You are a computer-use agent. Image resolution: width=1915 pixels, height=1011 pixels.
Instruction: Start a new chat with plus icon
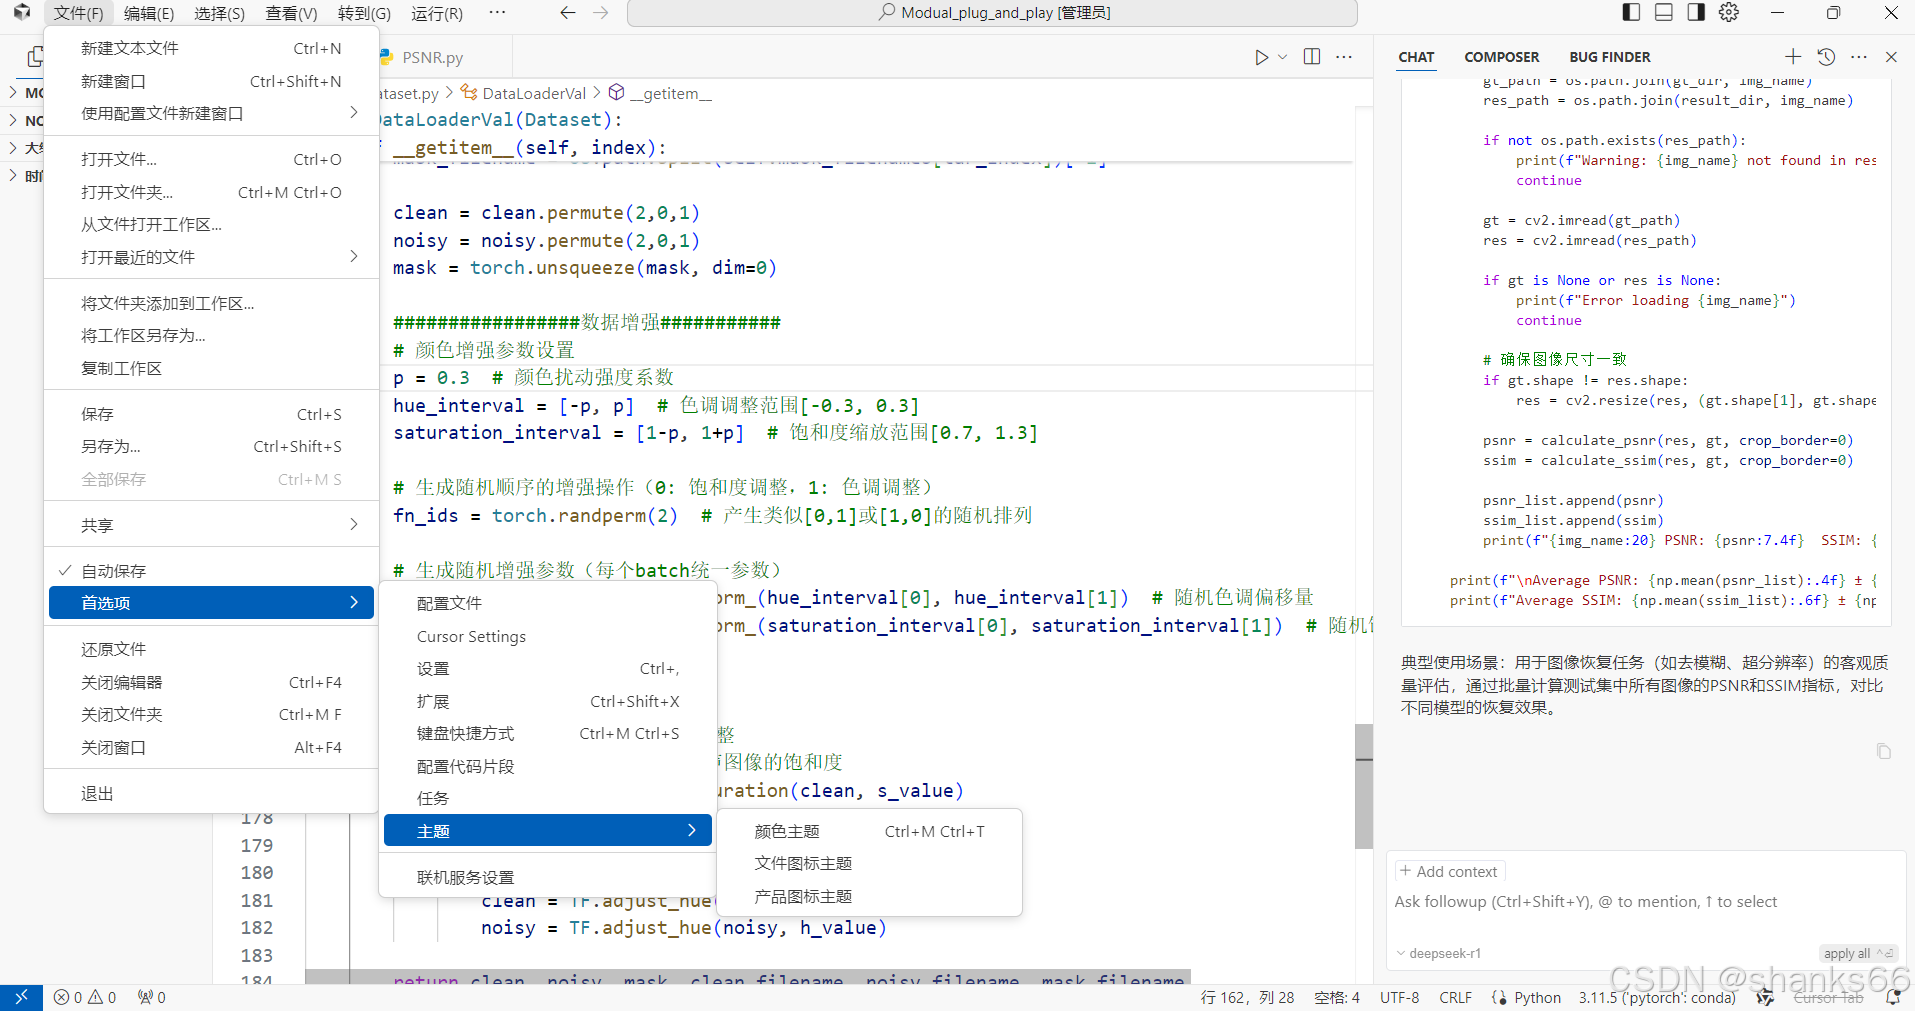(1793, 57)
